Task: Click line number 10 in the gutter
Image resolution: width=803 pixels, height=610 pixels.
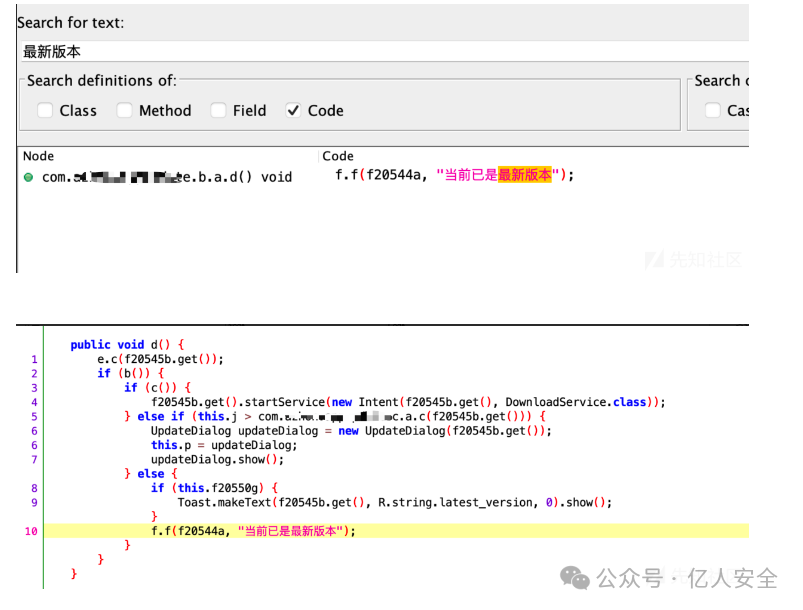Action: [31, 531]
